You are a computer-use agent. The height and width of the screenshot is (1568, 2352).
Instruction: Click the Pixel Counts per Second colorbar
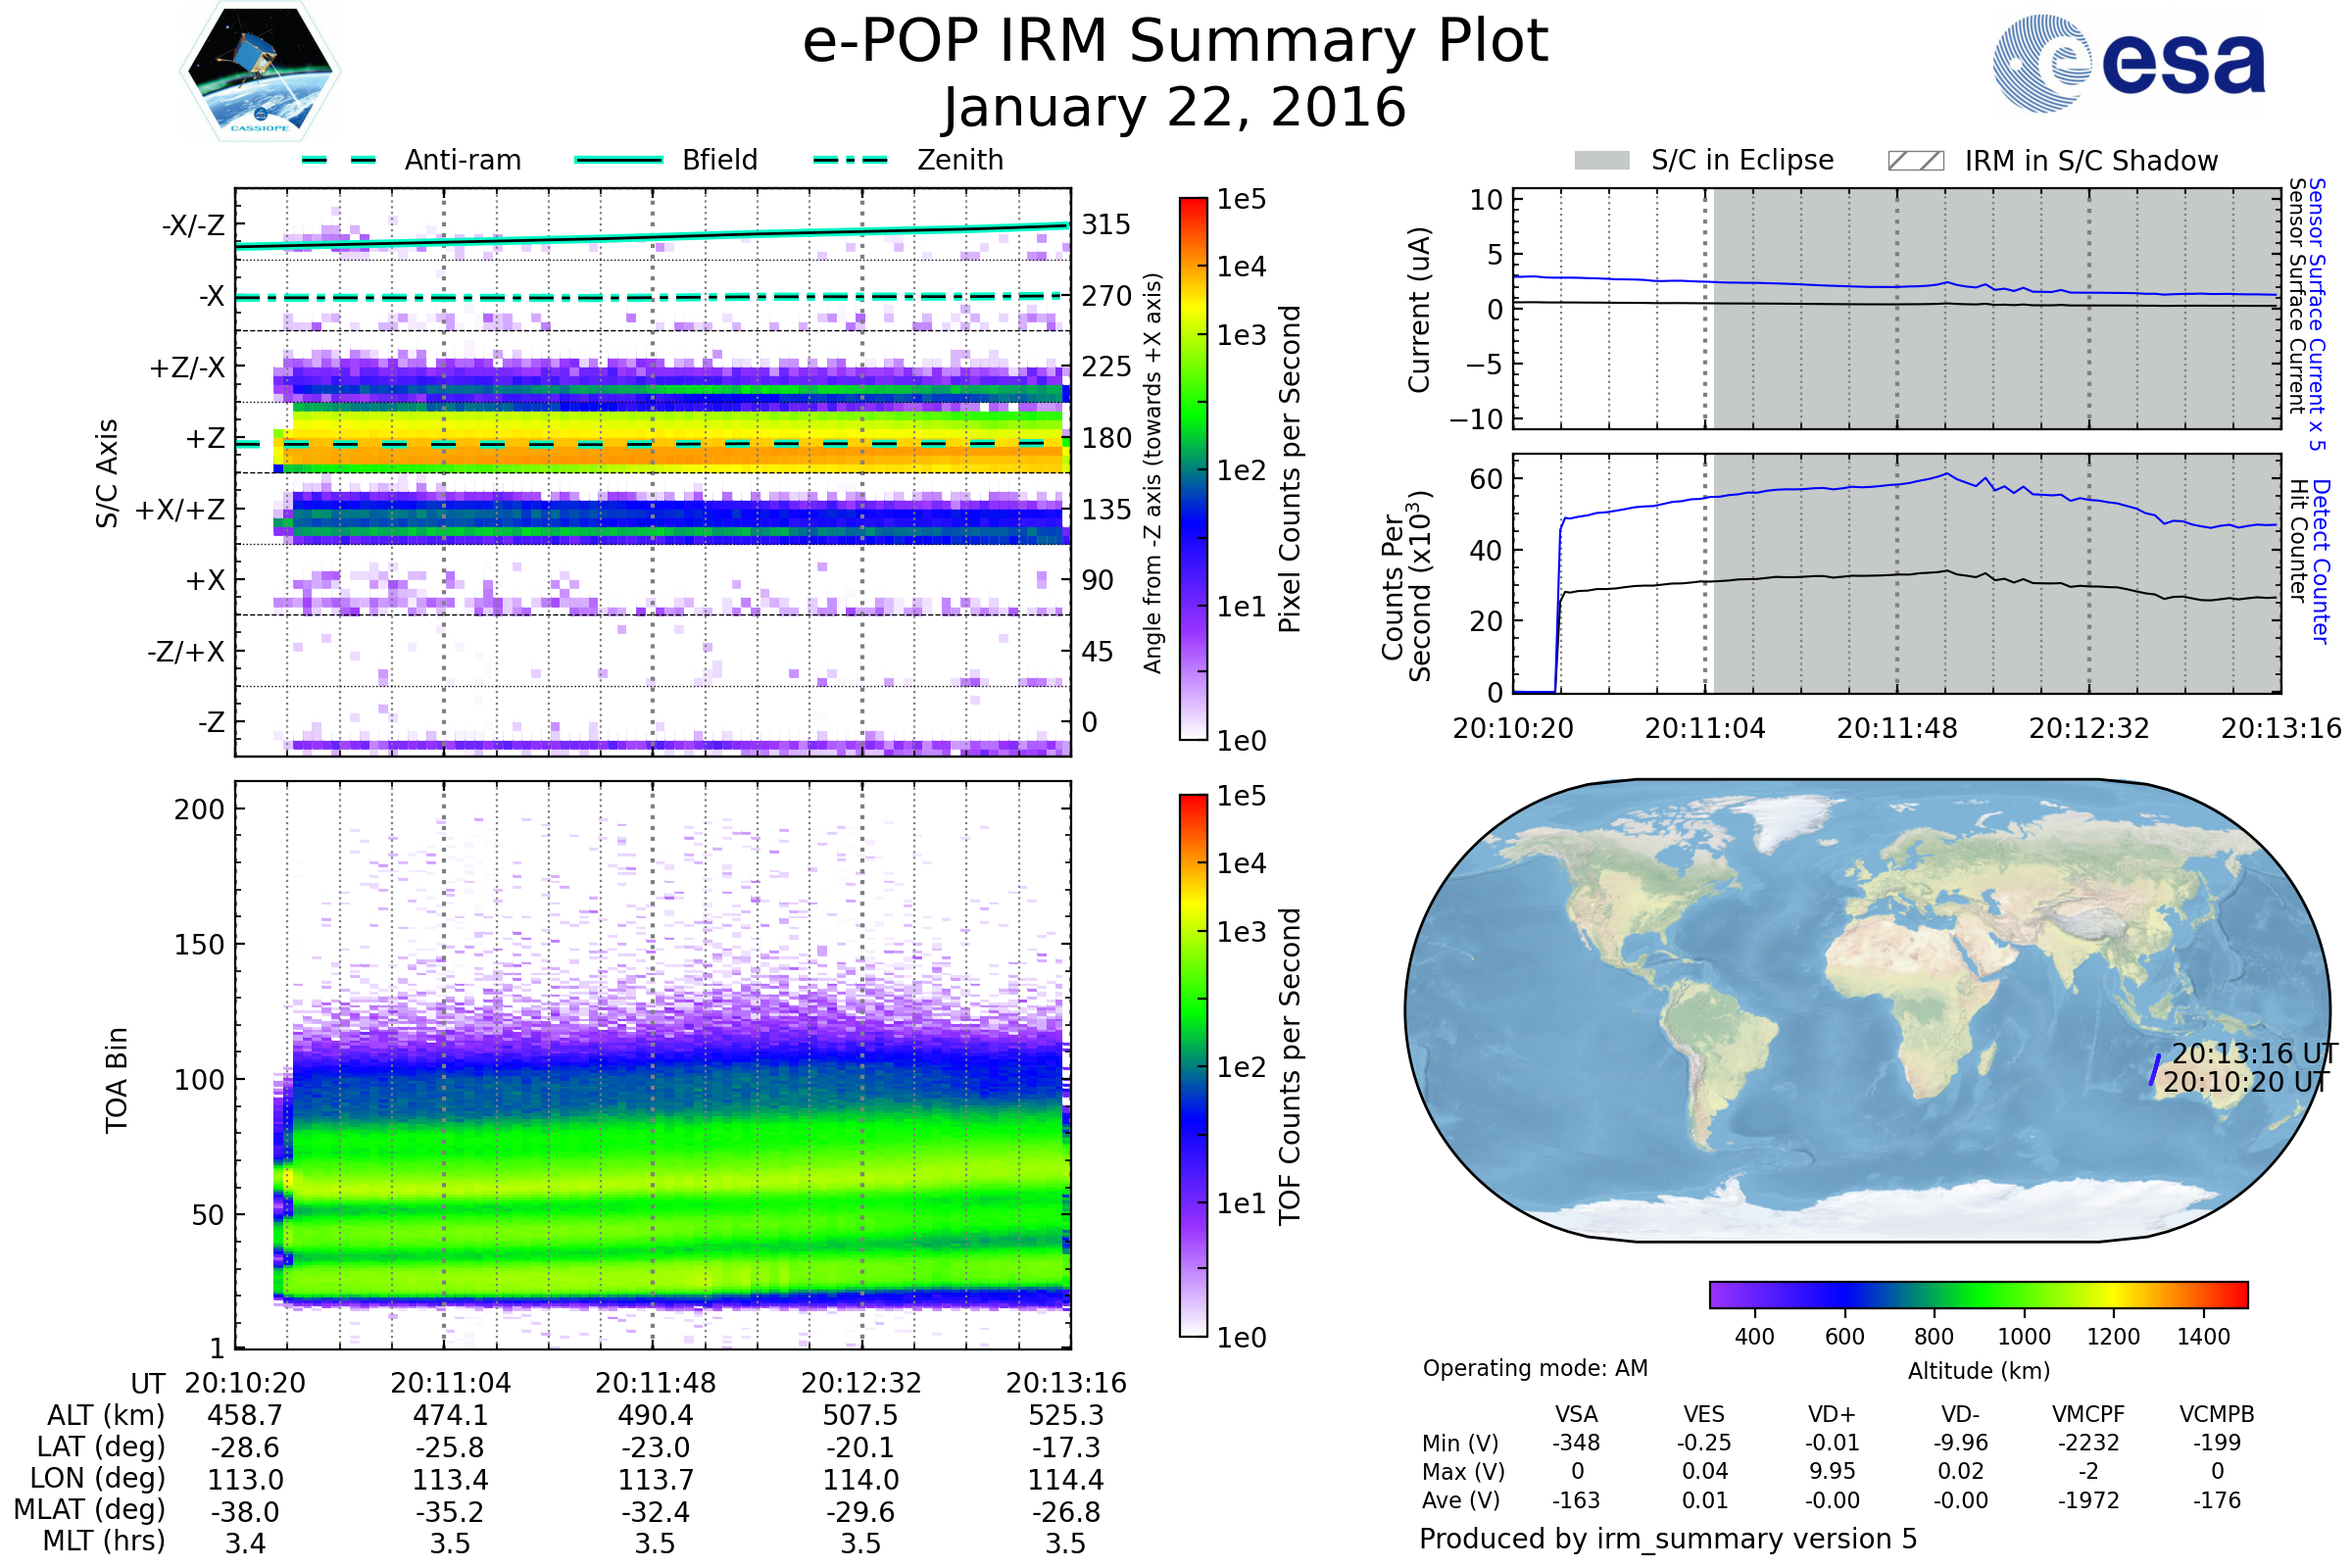pyautogui.click(x=1193, y=468)
